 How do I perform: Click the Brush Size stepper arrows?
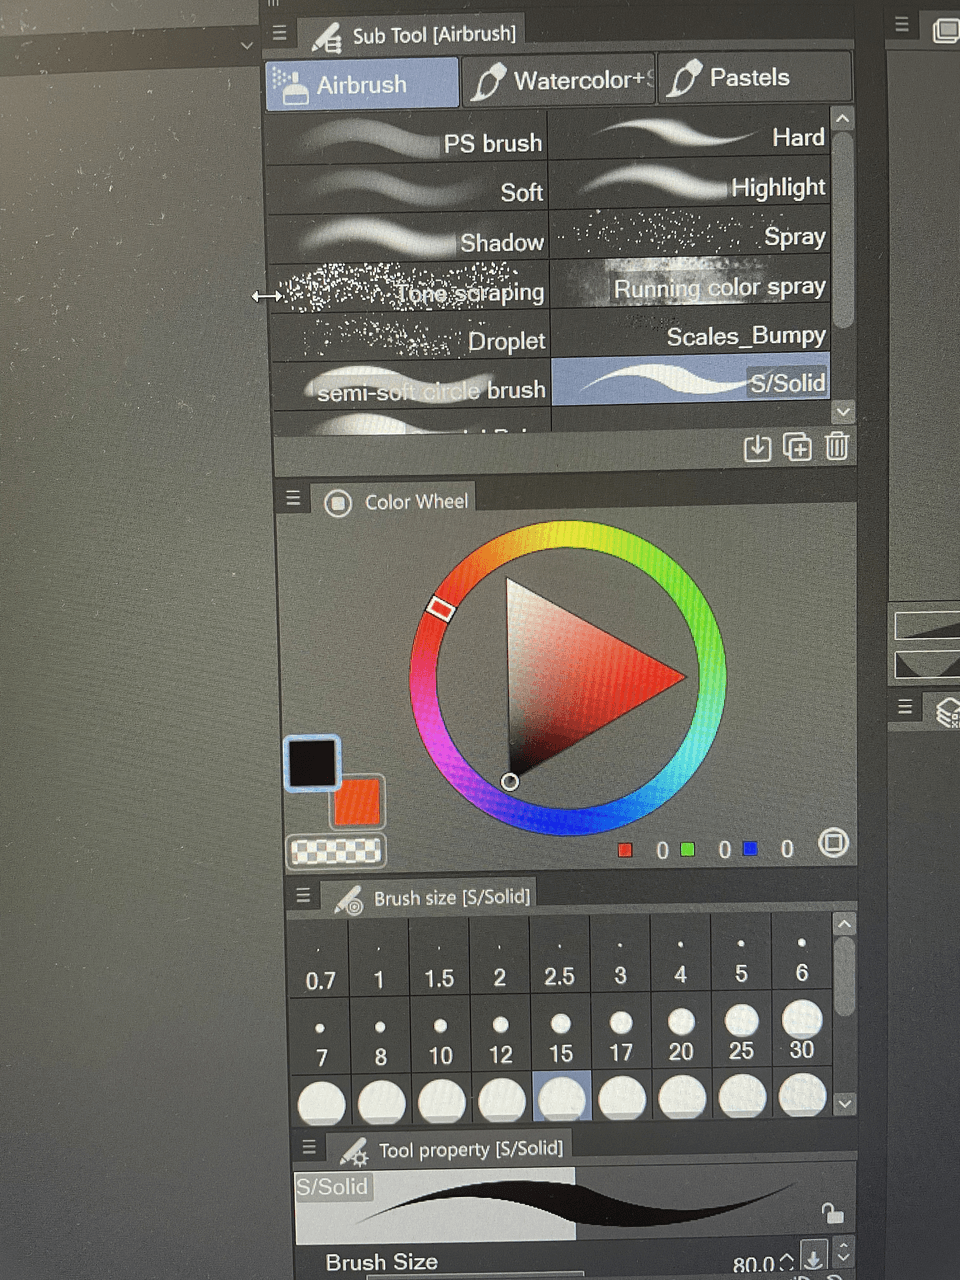click(x=787, y=1264)
